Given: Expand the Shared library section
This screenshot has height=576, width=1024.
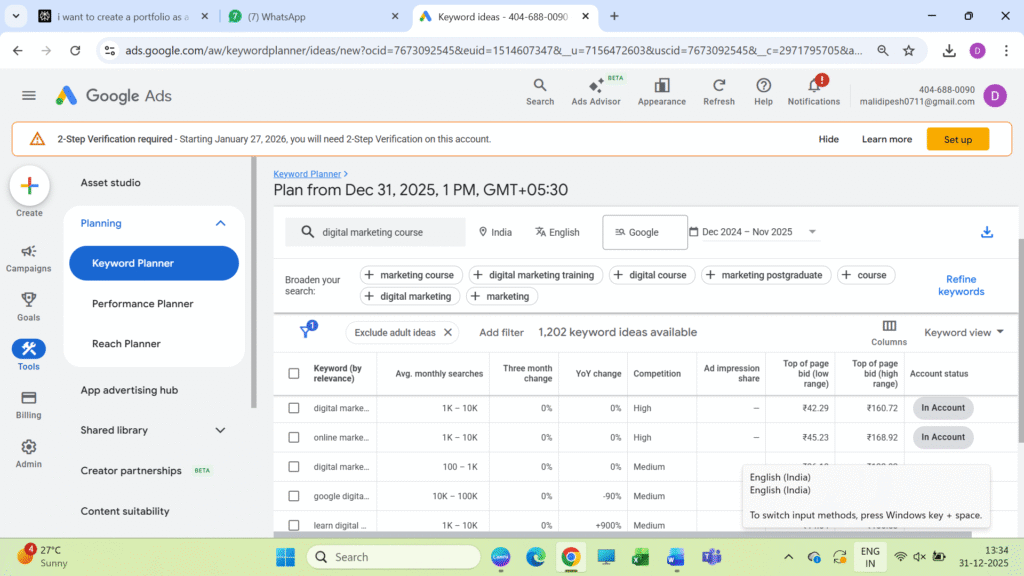Looking at the screenshot, I should coord(220,430).
